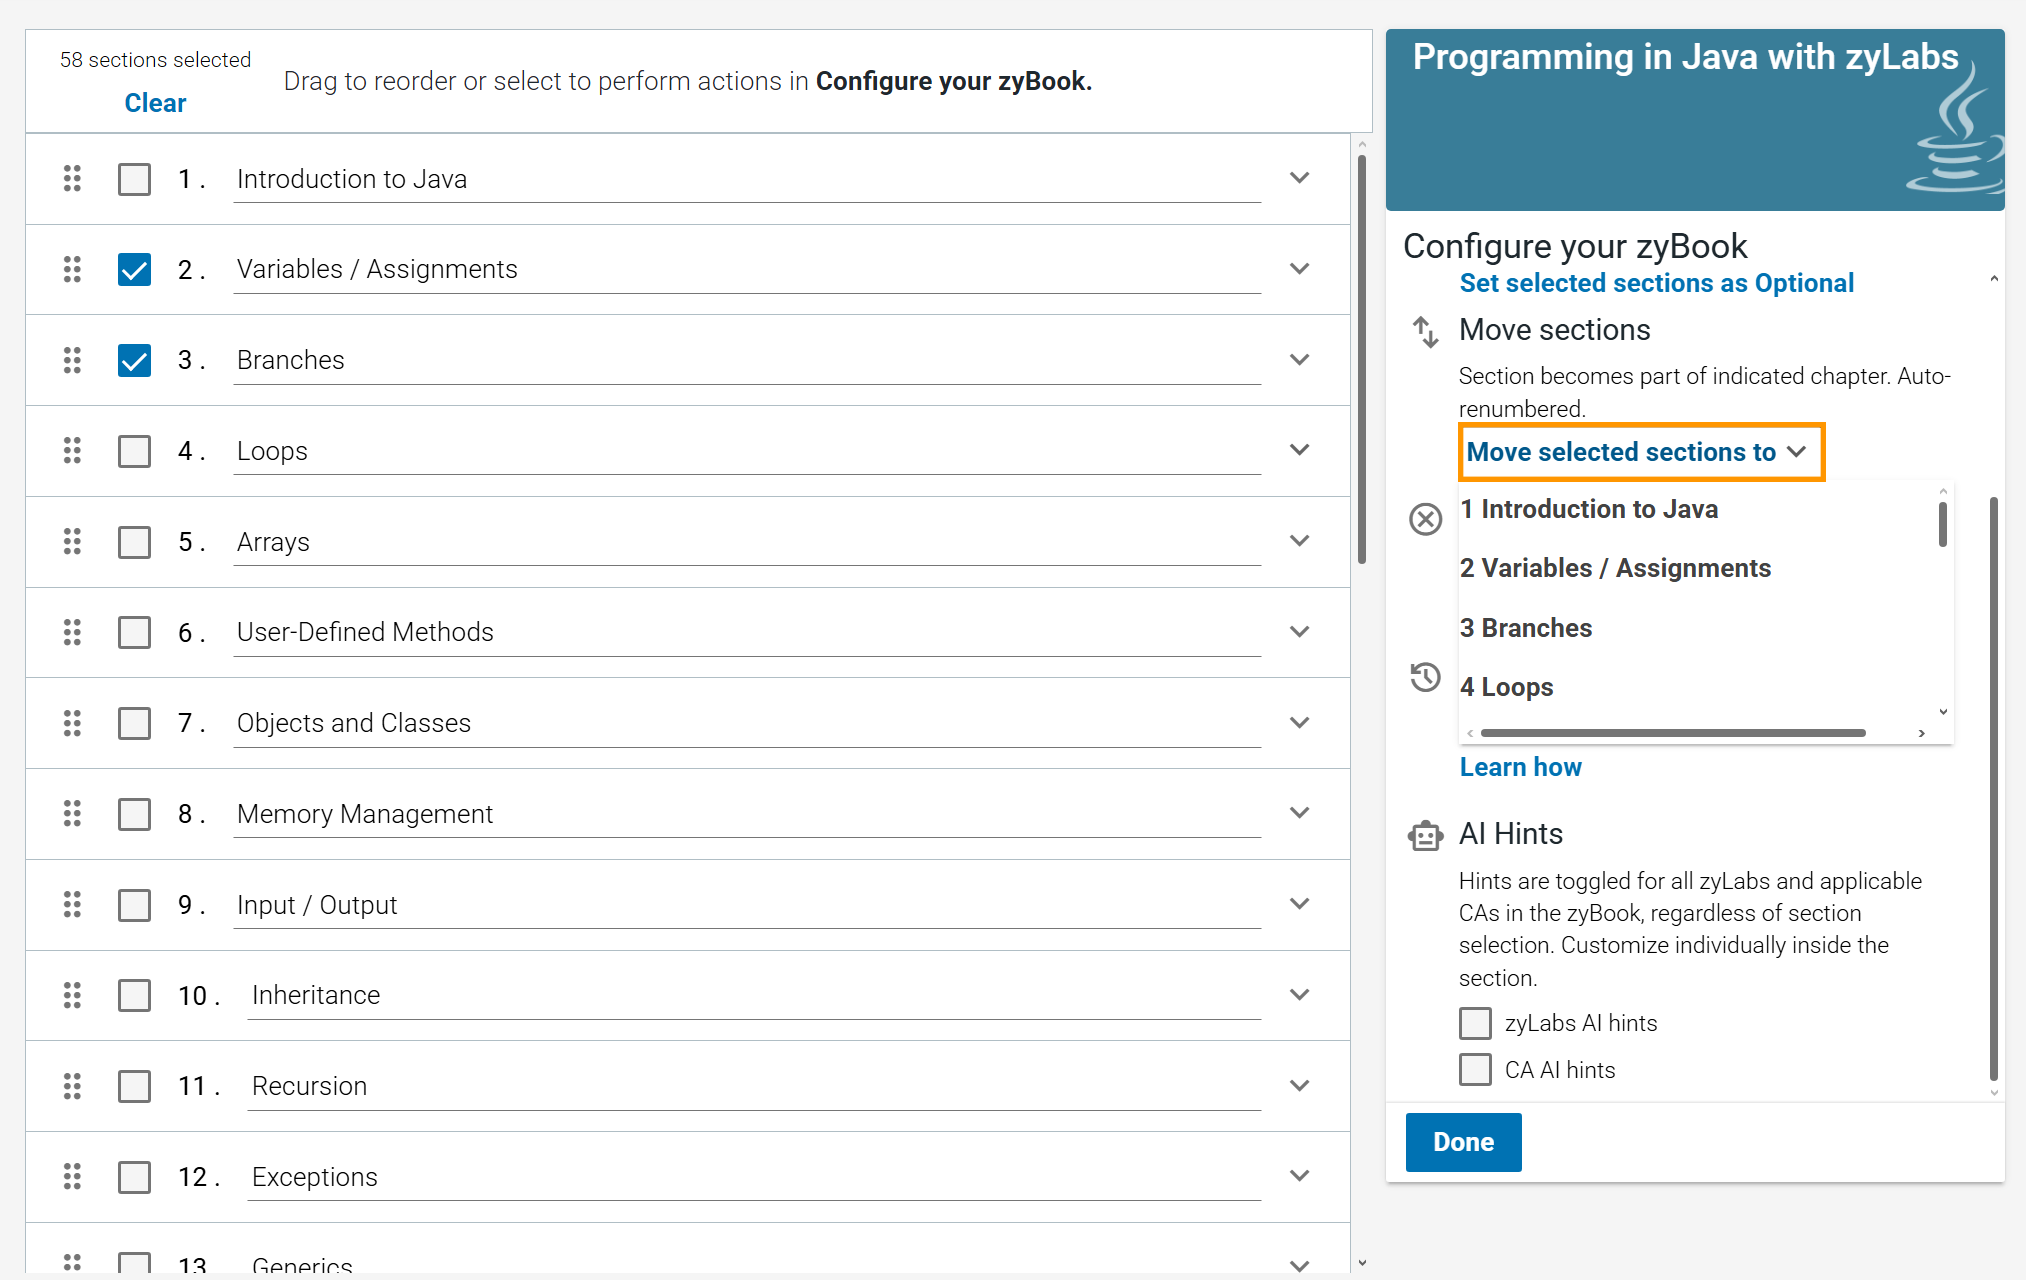Uncheck the Variables / Assignments checkbox

coord(134,269)
